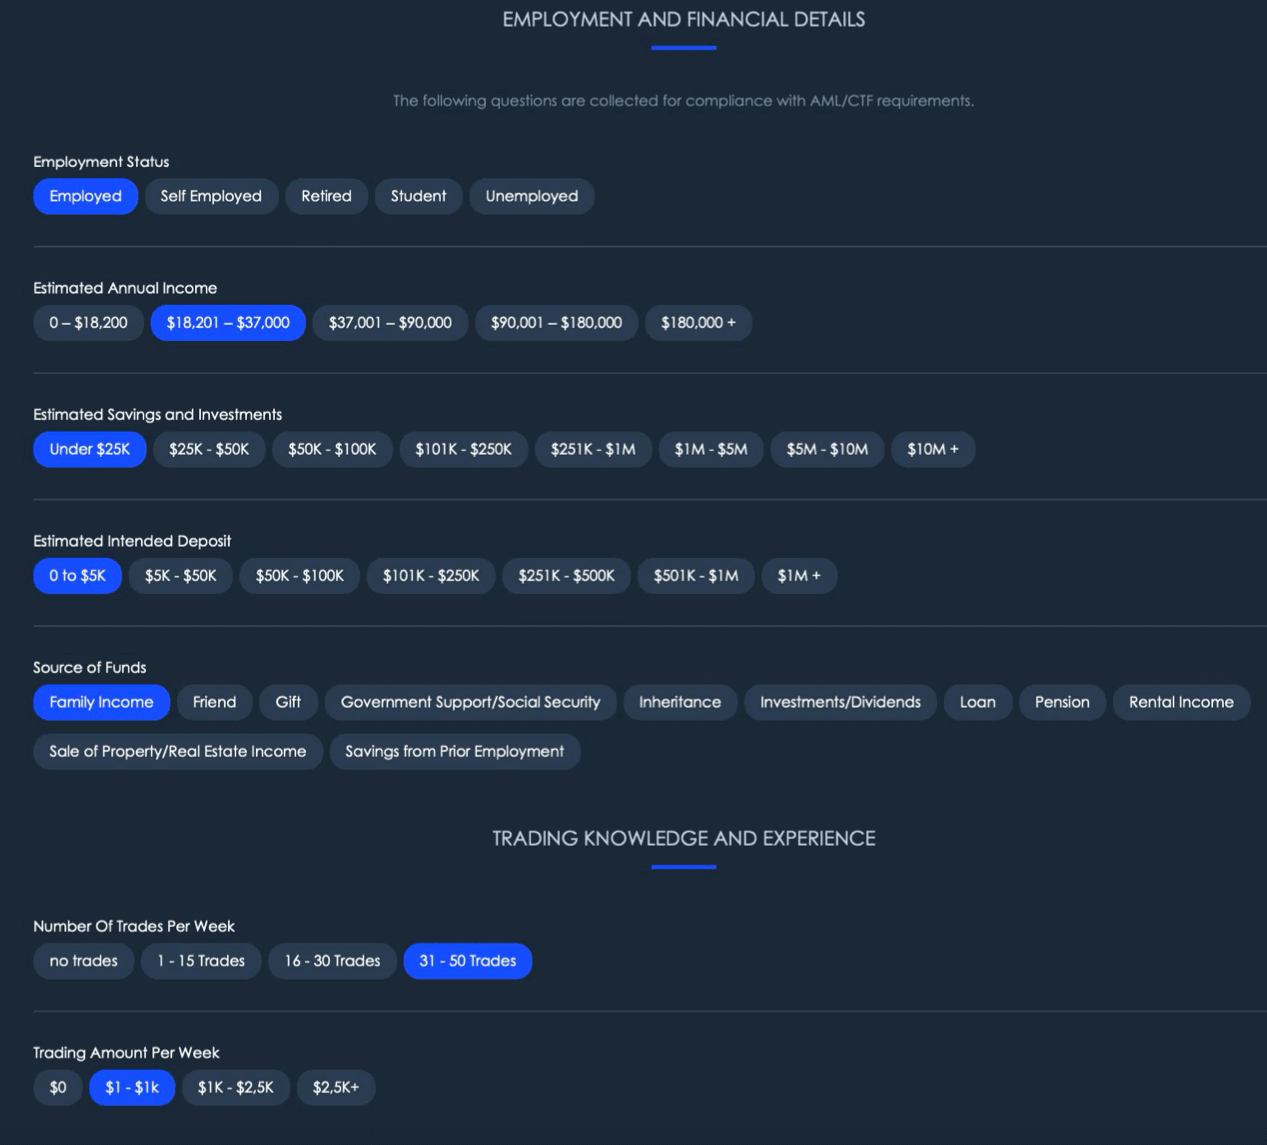Select Unemployed employment status
Viewport: 1267px width, 1145px height.
click(x=531, y=196)
